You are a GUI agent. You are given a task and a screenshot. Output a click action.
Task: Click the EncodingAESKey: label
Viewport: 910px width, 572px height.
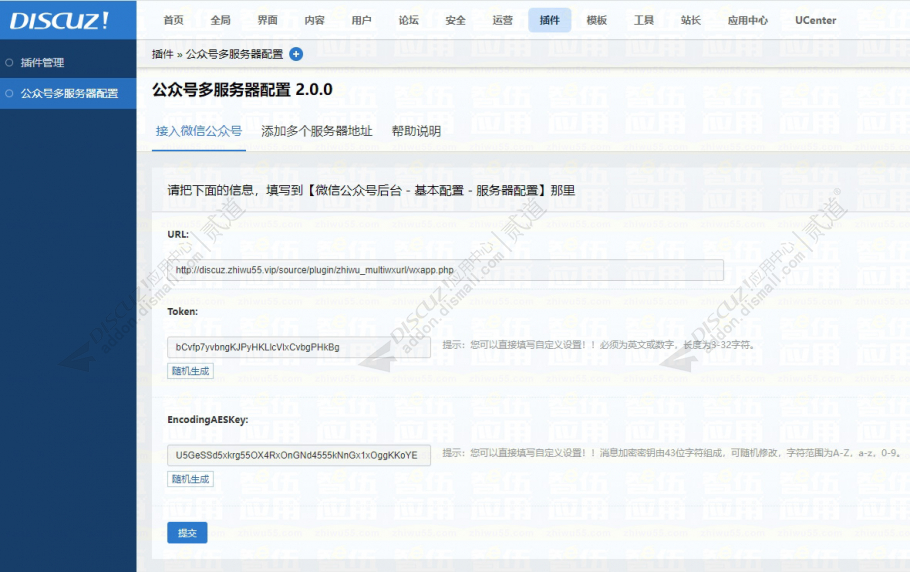[x=208, y=419]
